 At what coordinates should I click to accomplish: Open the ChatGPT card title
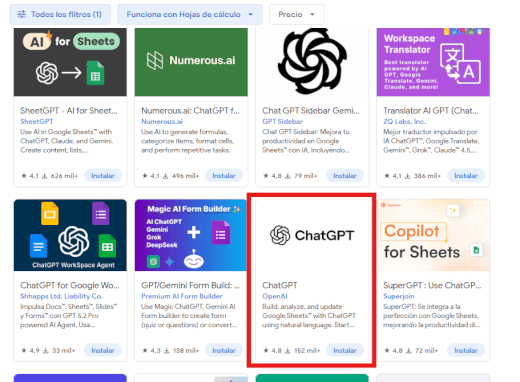(280, 285)
